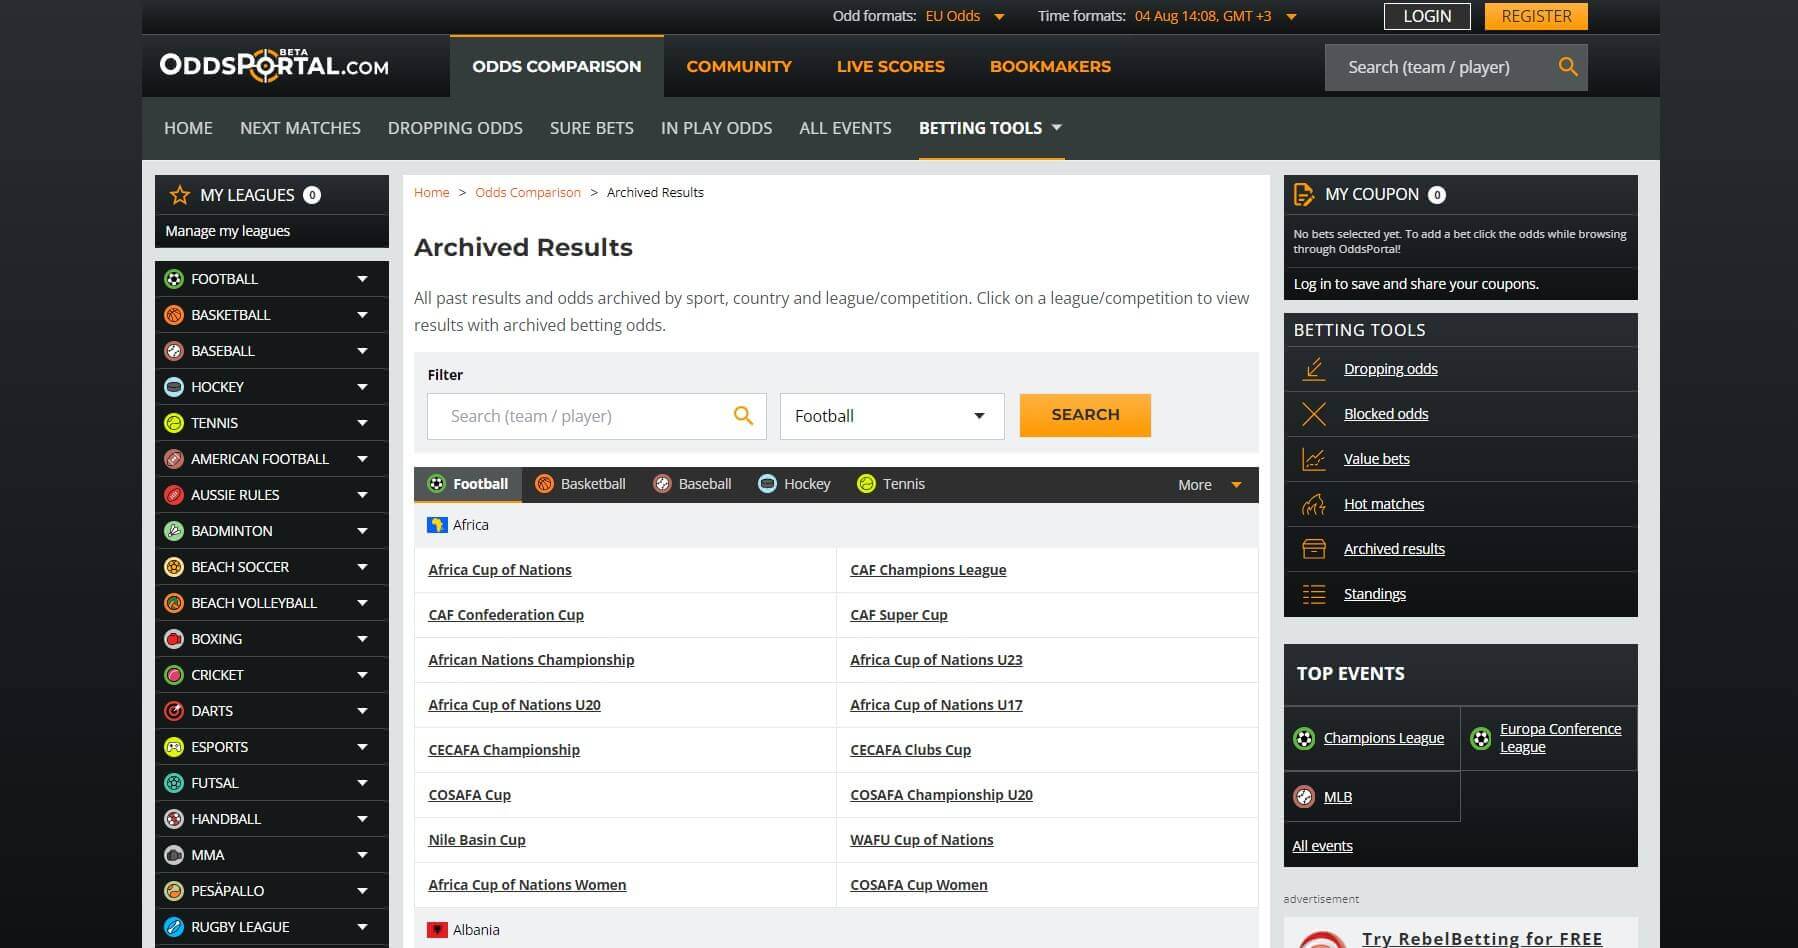Click the Tennis ball icon in sidebar

(x=176, y=423)
